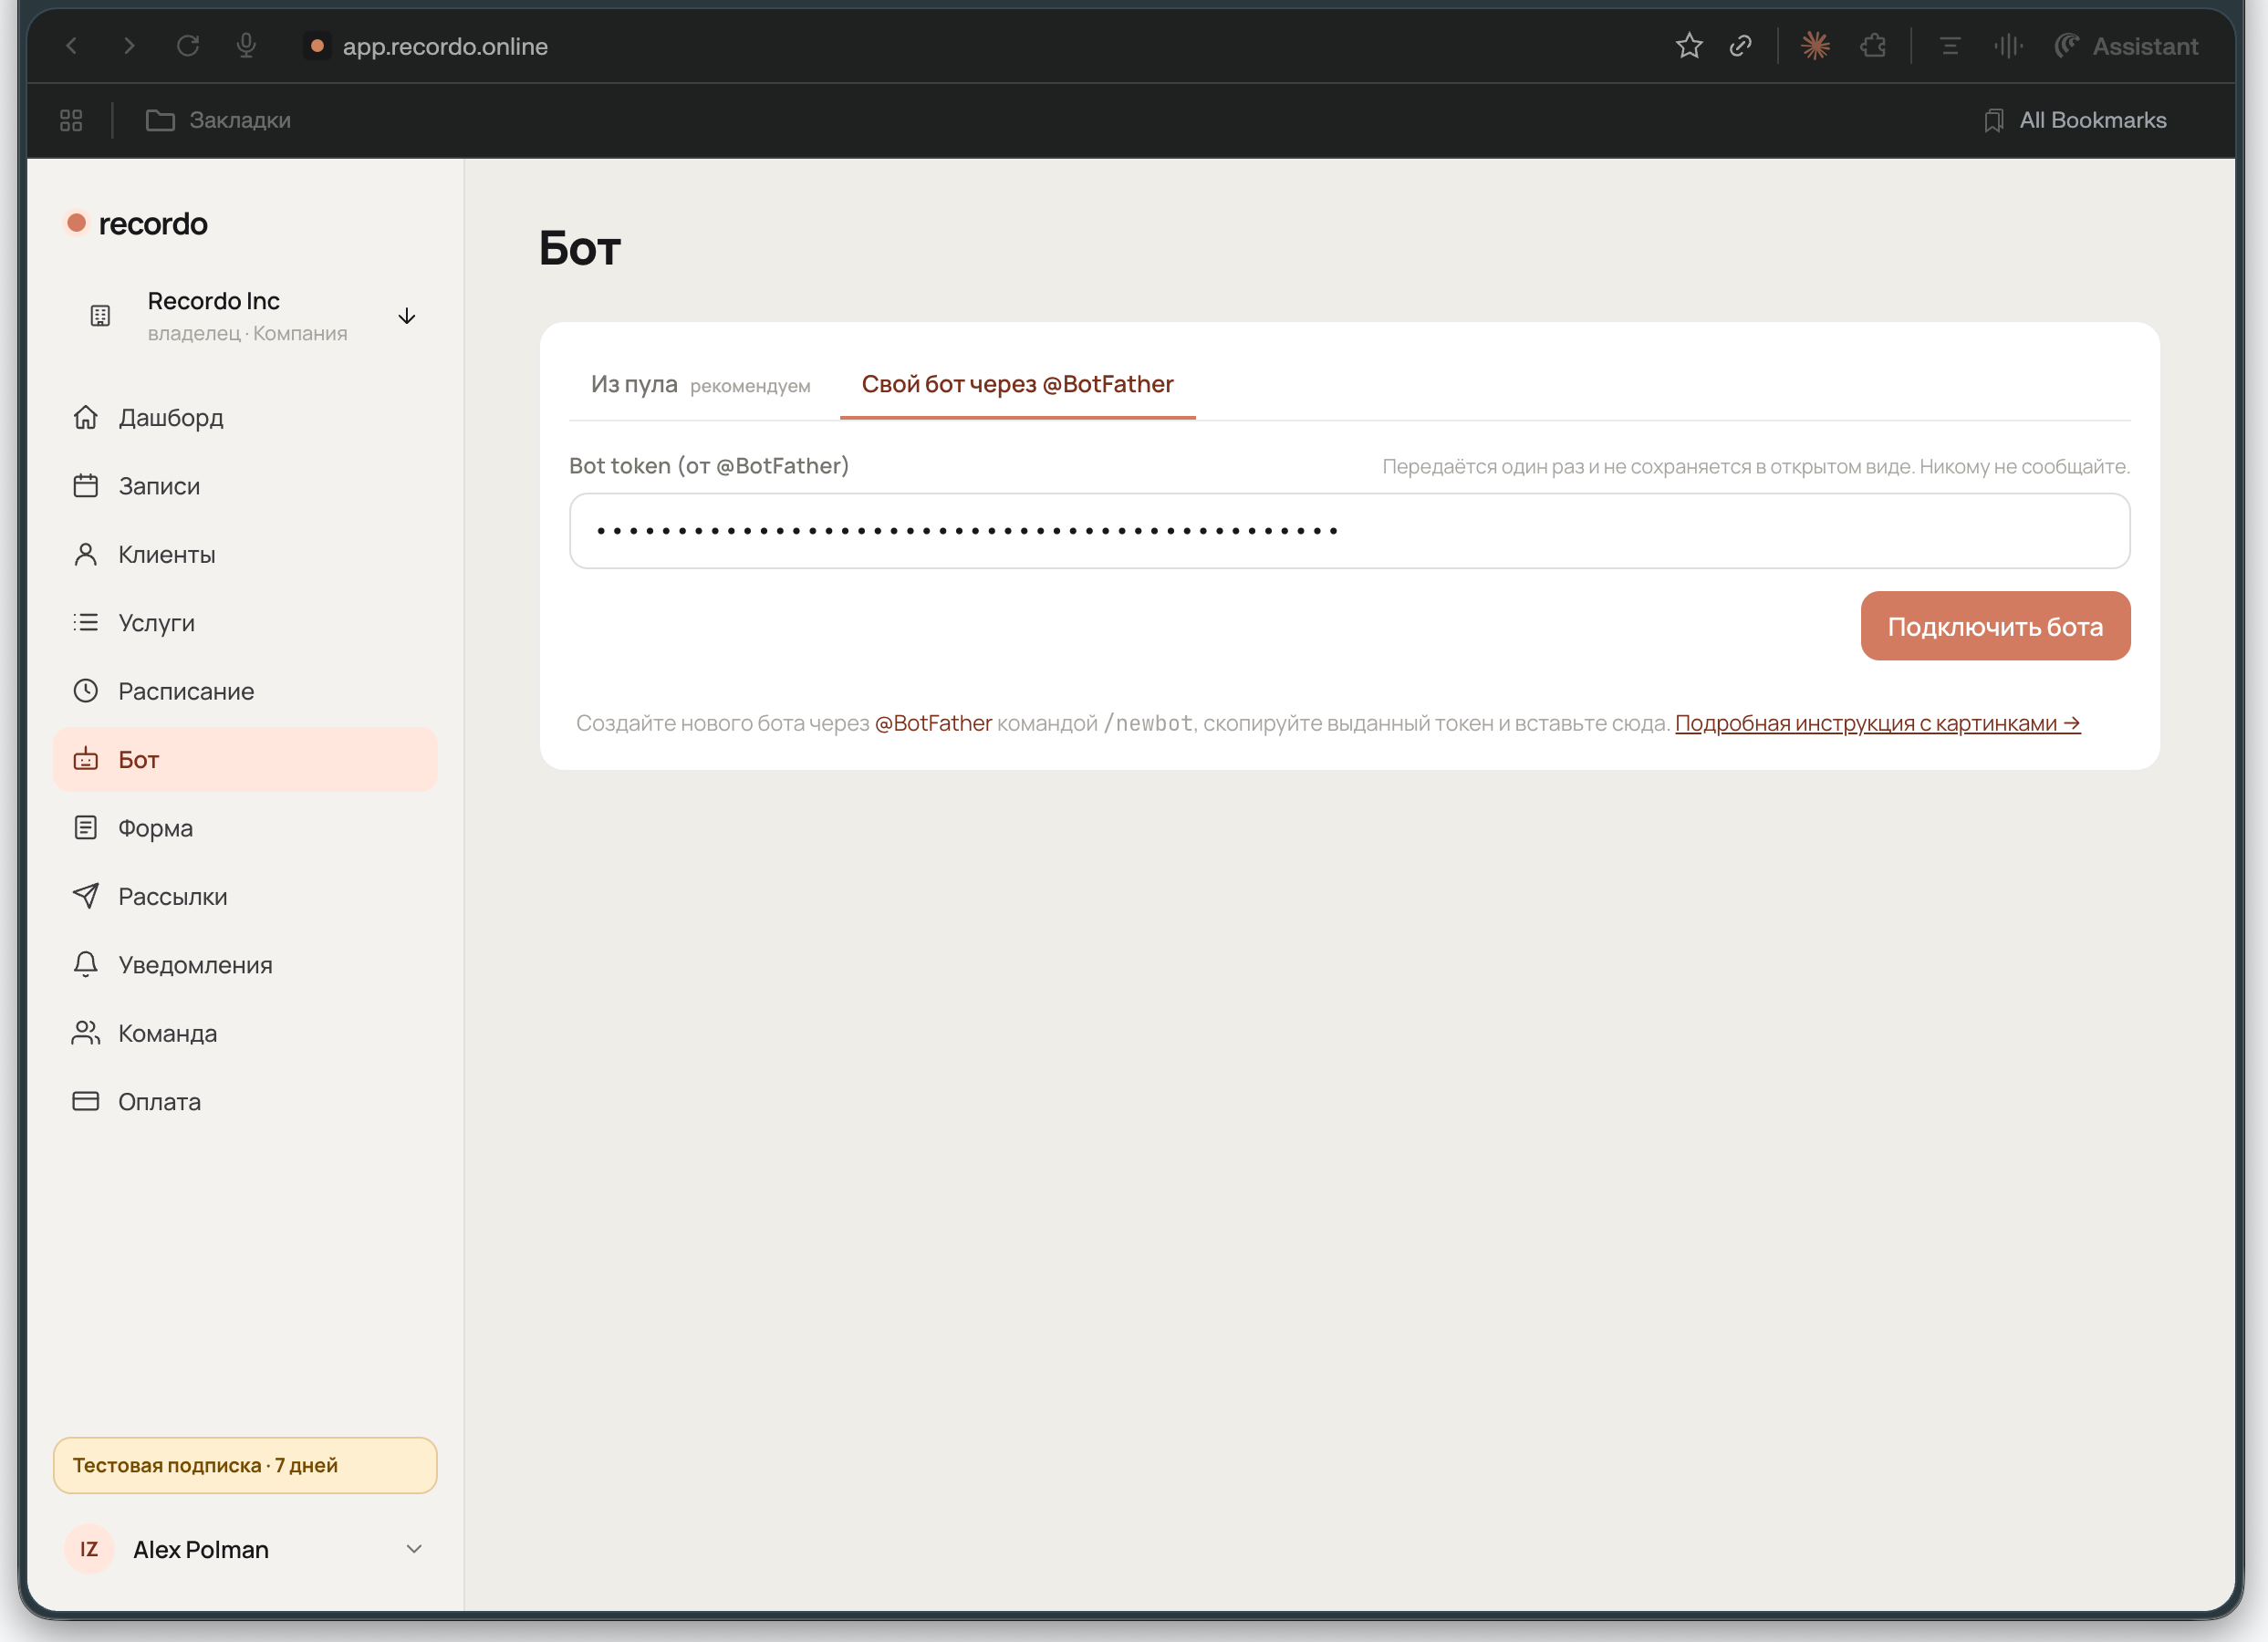Click the /newbot command text

coord(1148,723)
